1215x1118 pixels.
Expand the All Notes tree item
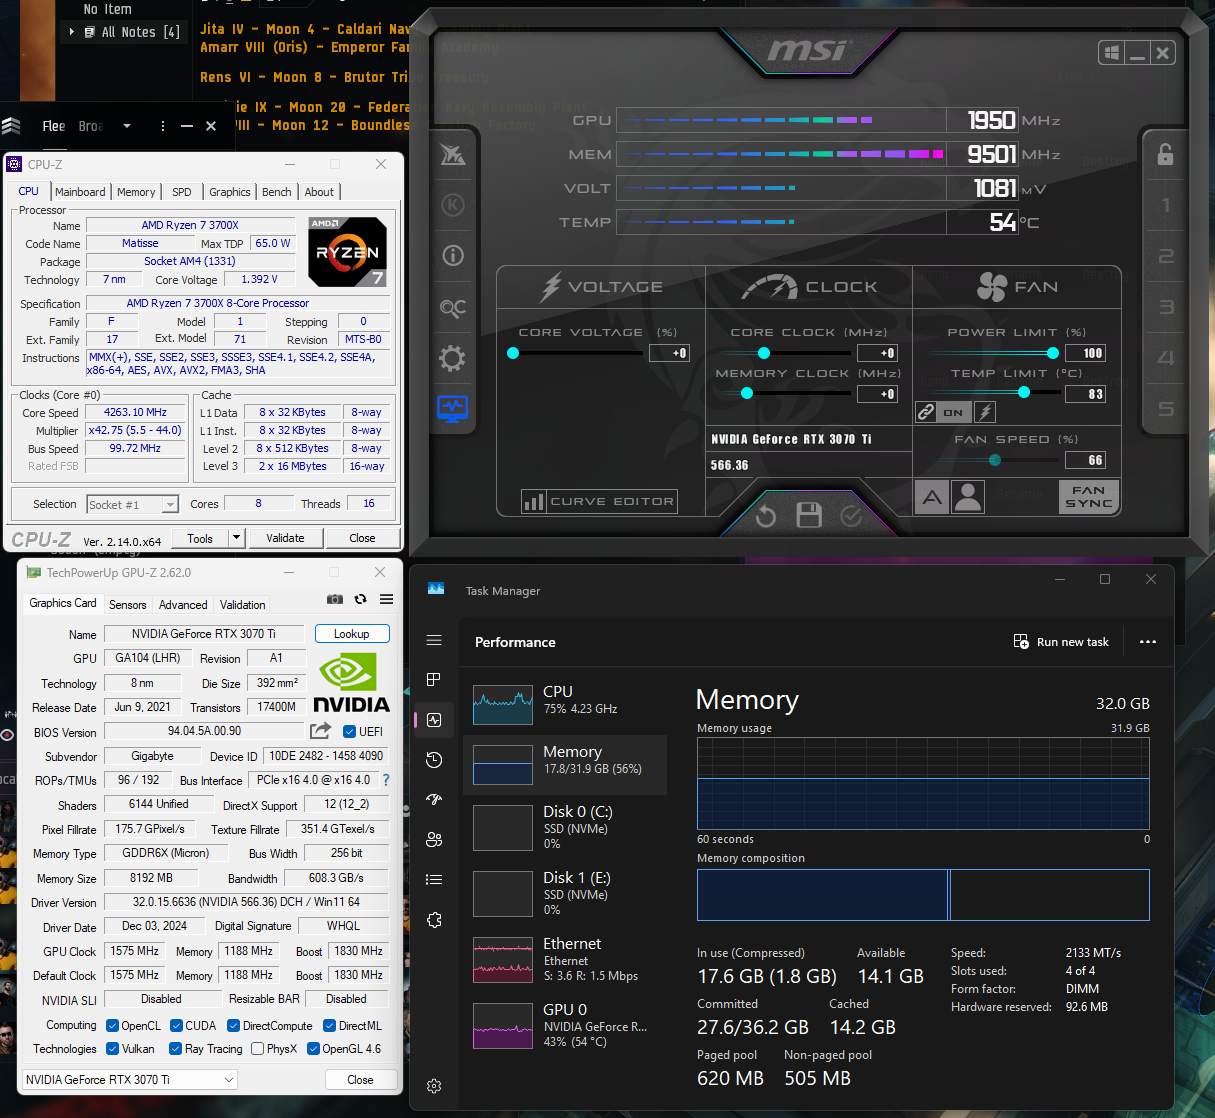click(x=72, y=32)
